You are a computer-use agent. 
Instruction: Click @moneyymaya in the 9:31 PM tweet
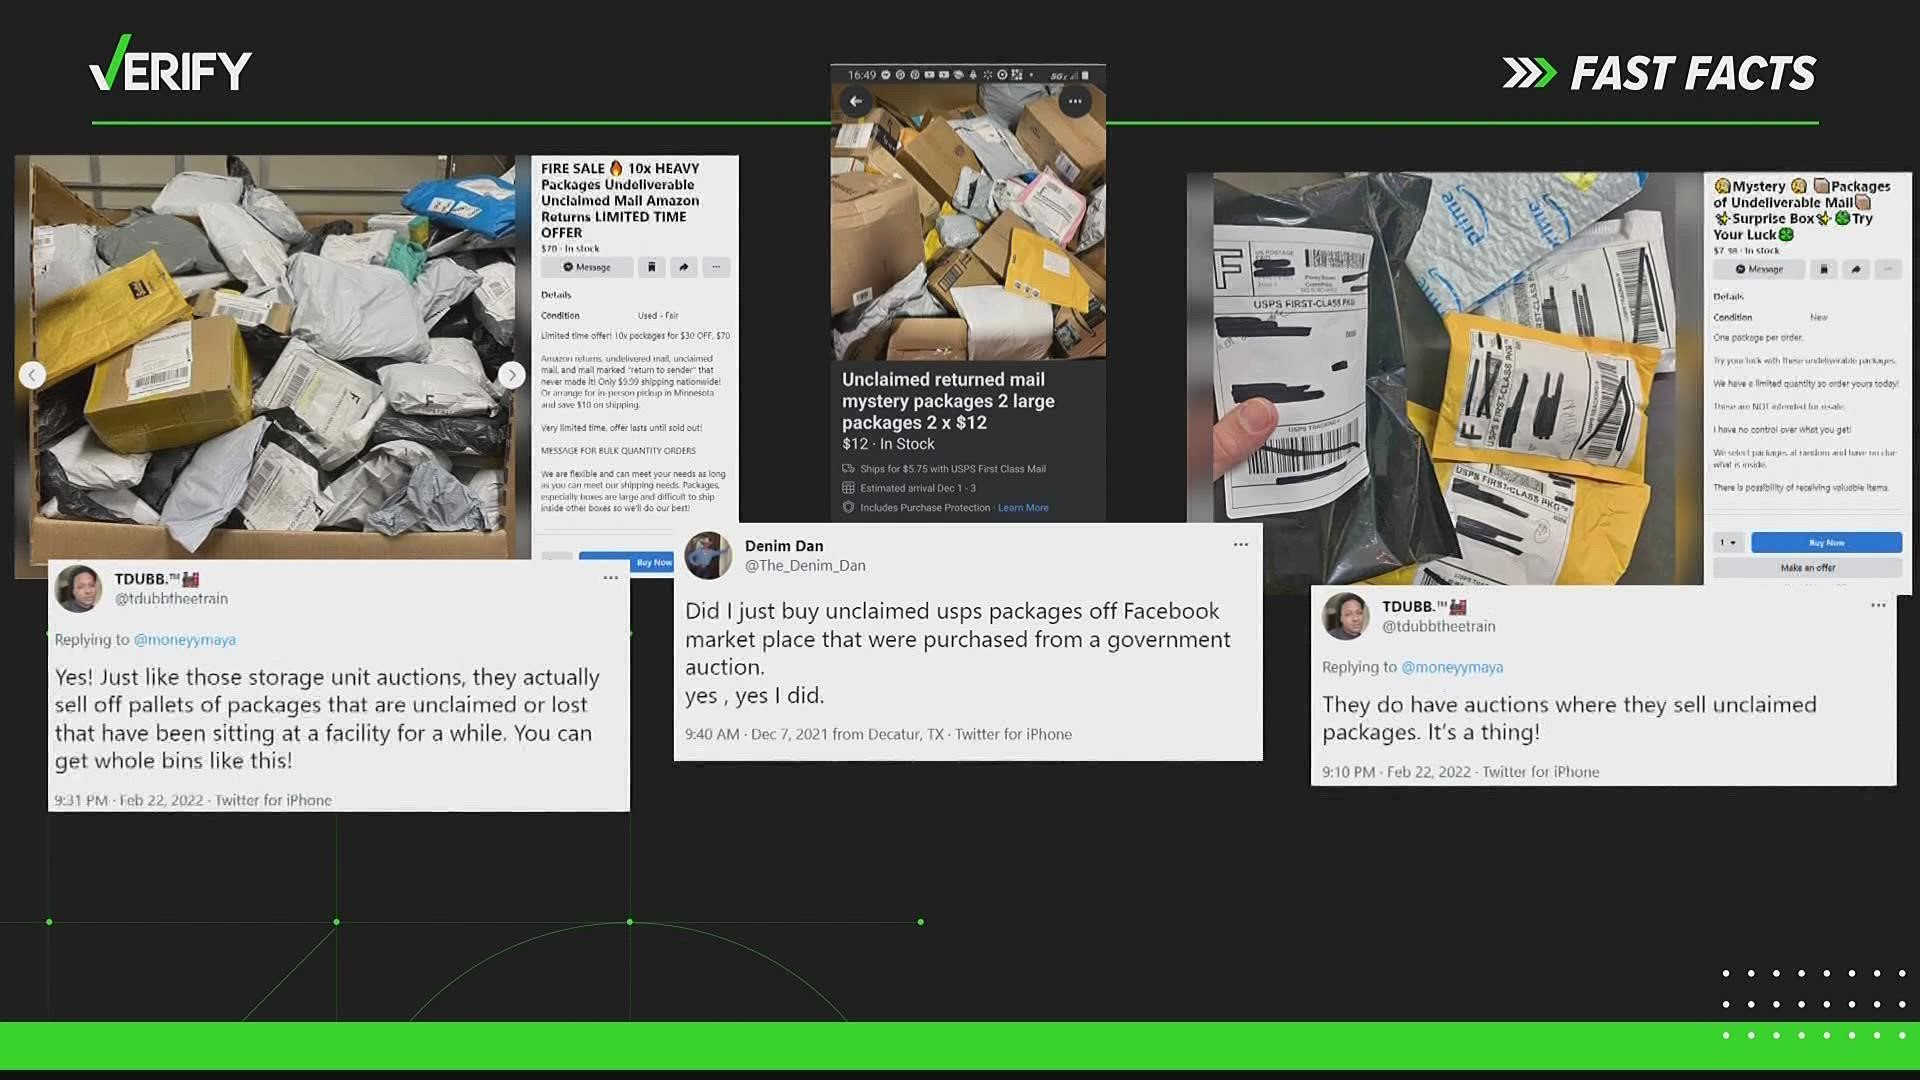185,640
